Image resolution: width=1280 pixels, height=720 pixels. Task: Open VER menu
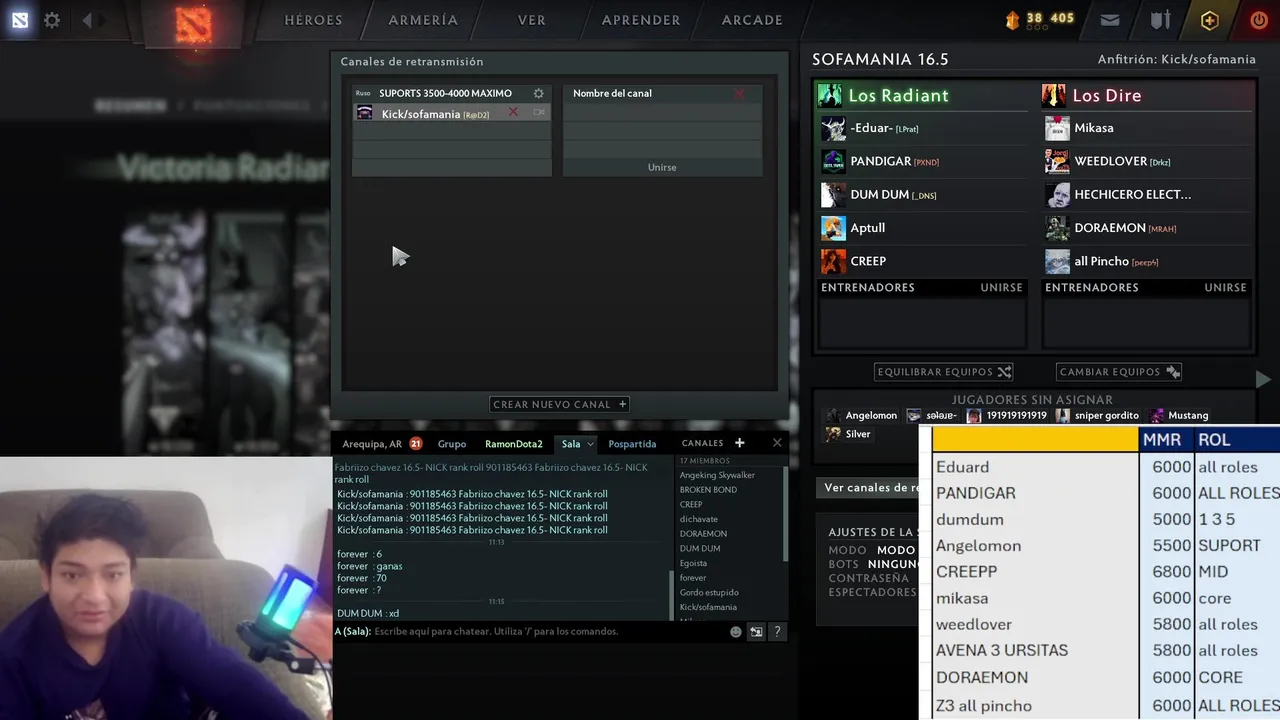[x=532, y=20]
